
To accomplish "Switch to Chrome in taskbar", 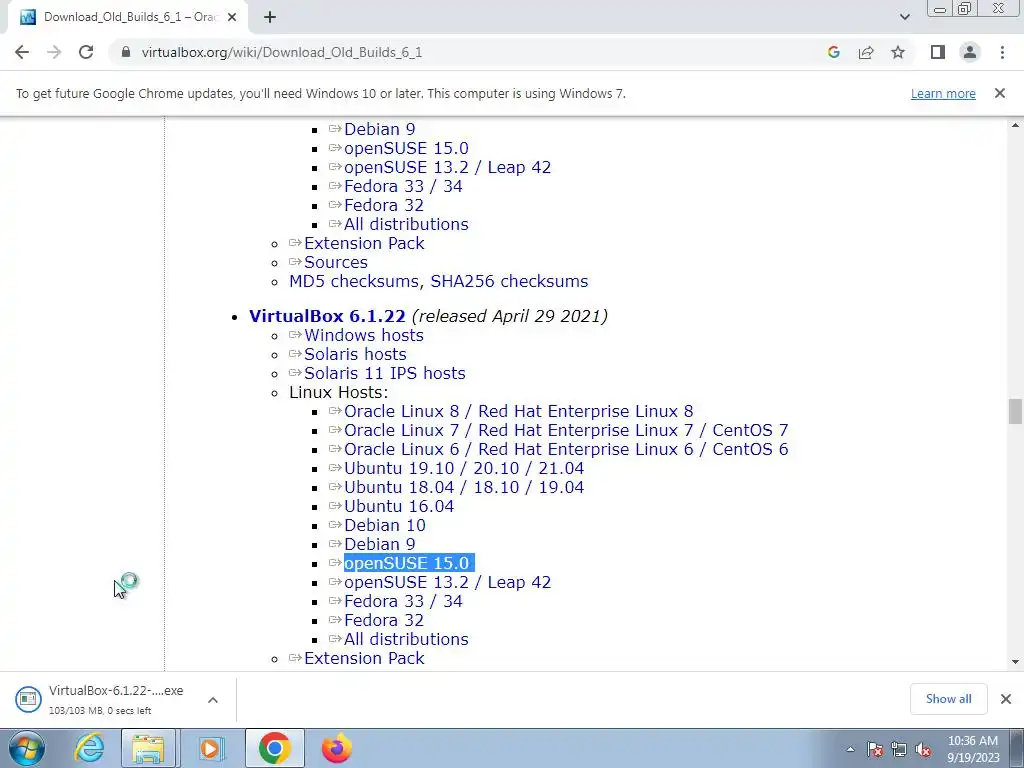I will tap(275, 748).
